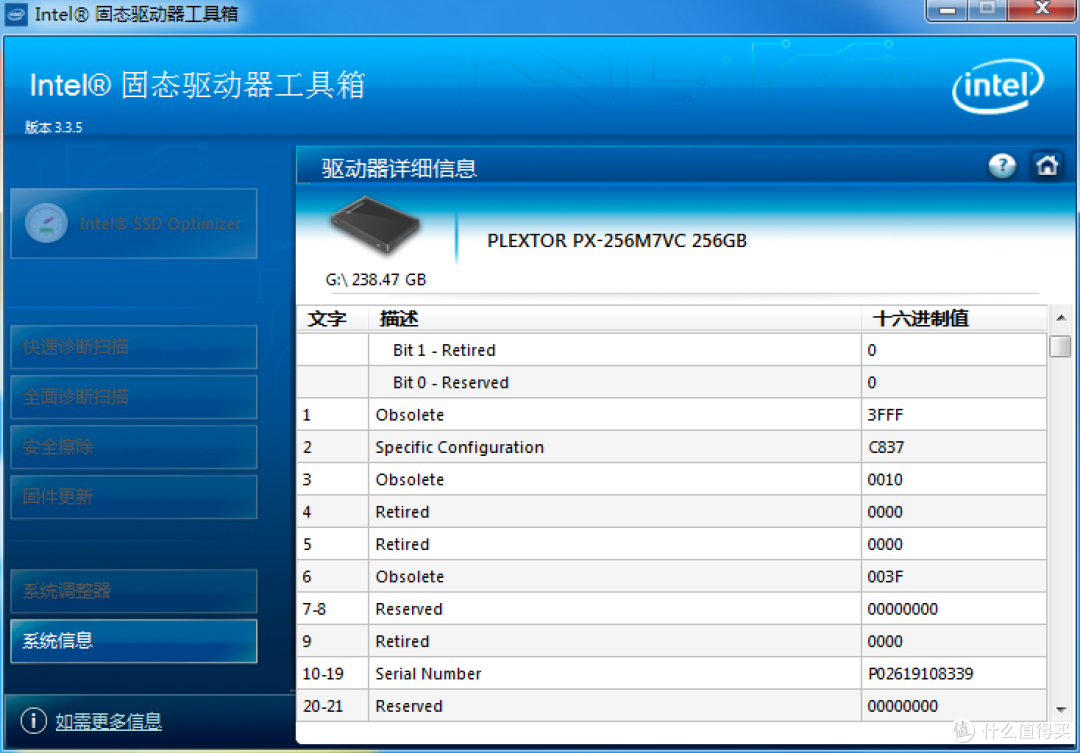Open help via the question mark icon
1080x753 pixels.
pyautogui.click(x=1001, y=166)
